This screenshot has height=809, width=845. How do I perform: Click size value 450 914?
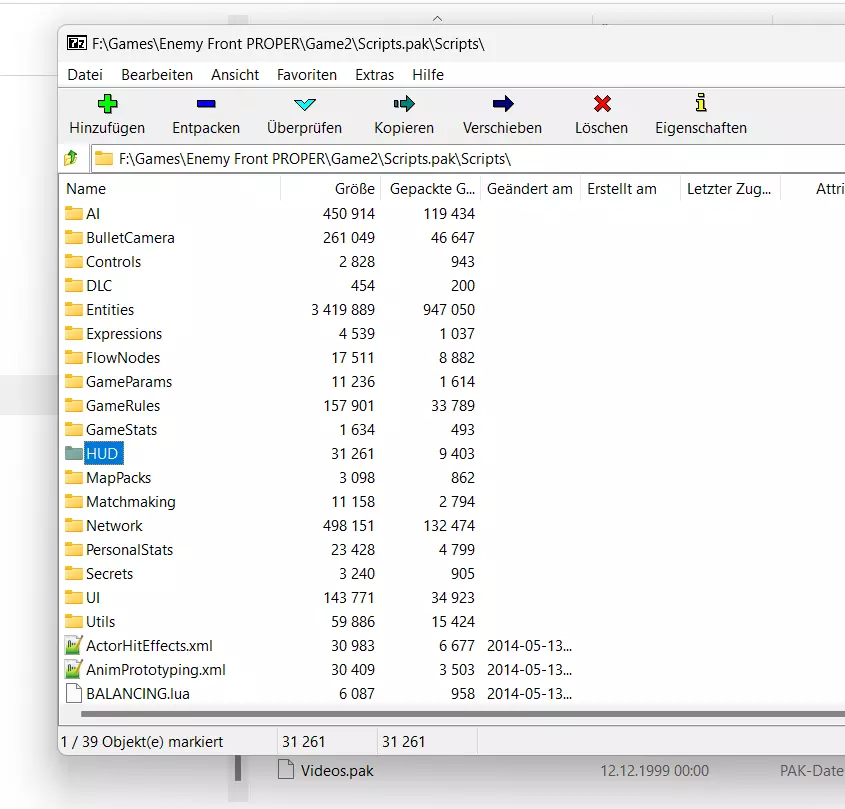pyautogui.click(x=349, y=213)
